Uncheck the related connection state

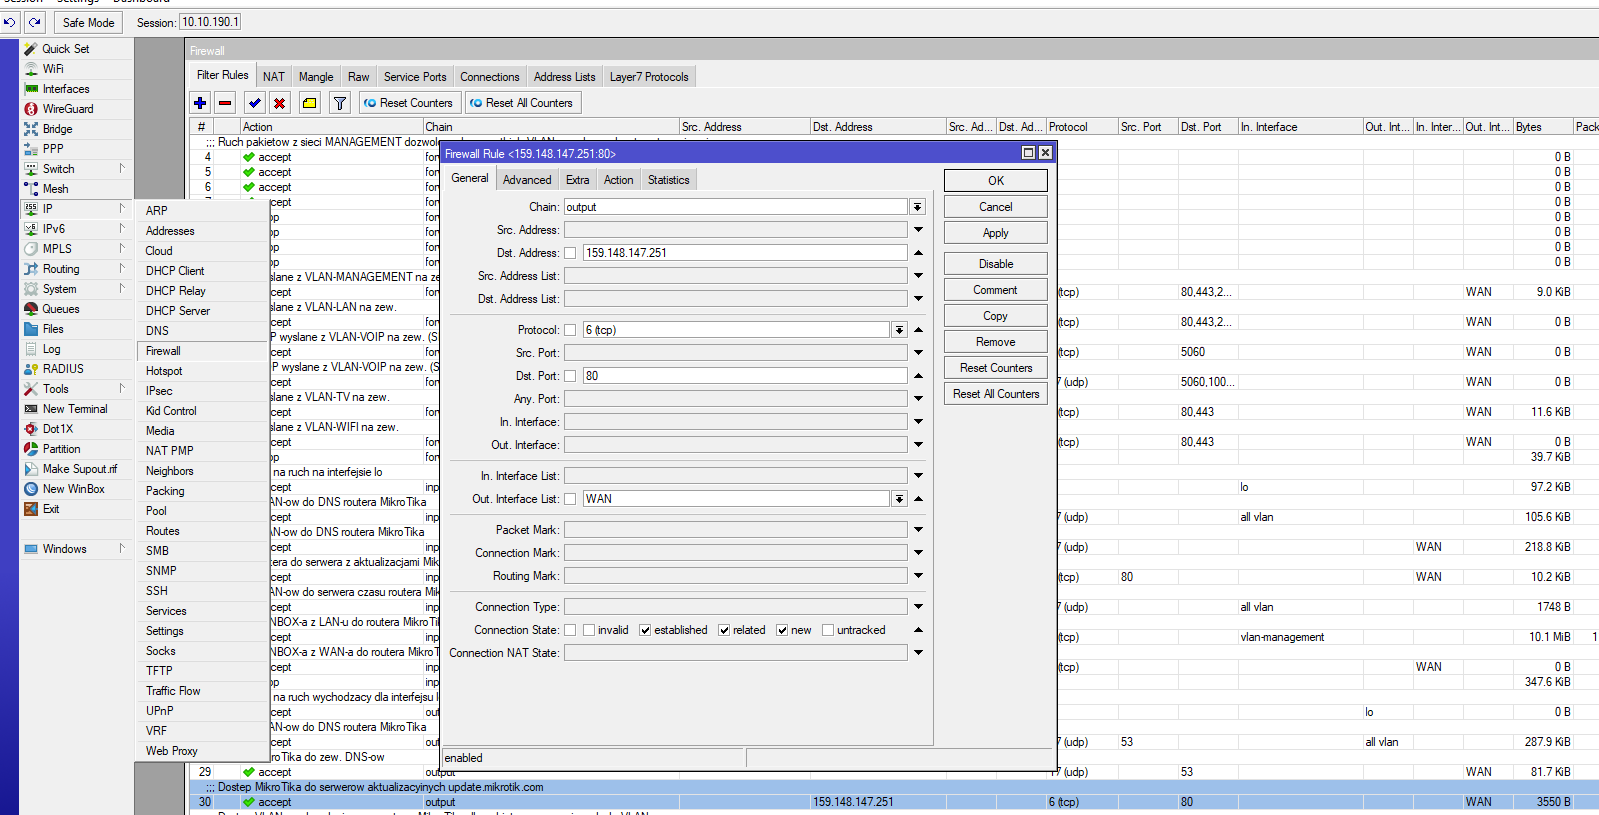pos(724,630)
